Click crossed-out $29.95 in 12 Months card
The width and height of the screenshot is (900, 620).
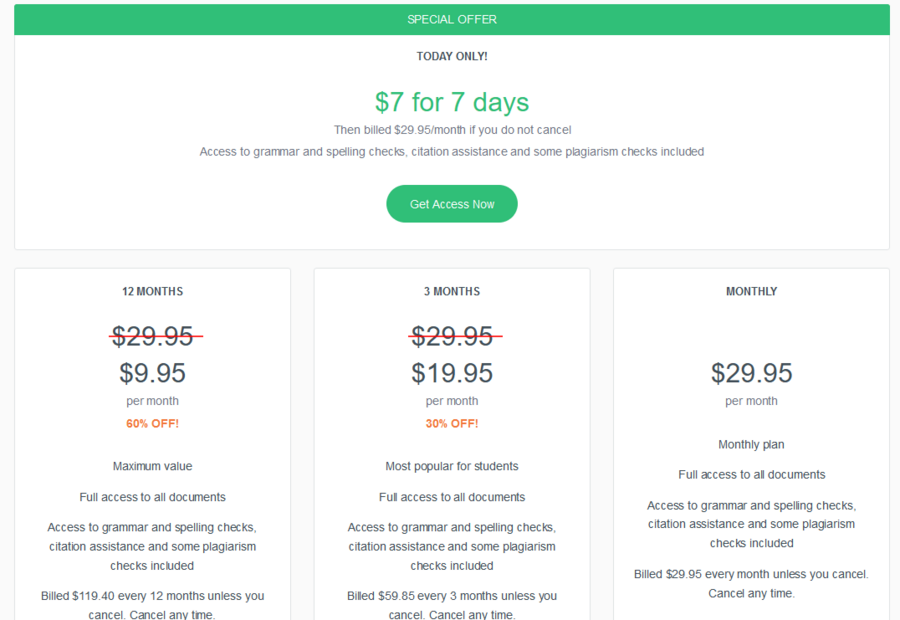click(x=152, y=336)
